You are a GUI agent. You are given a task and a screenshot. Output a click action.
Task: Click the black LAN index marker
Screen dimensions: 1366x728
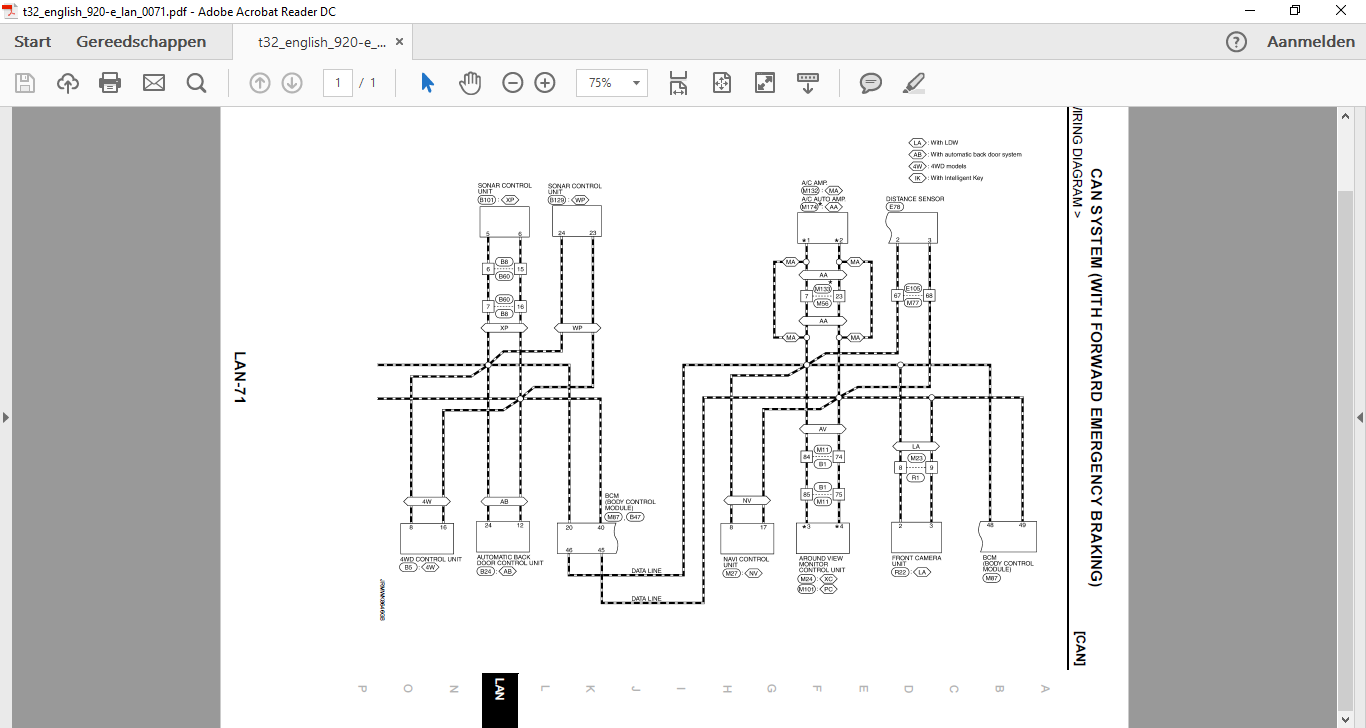500,700
